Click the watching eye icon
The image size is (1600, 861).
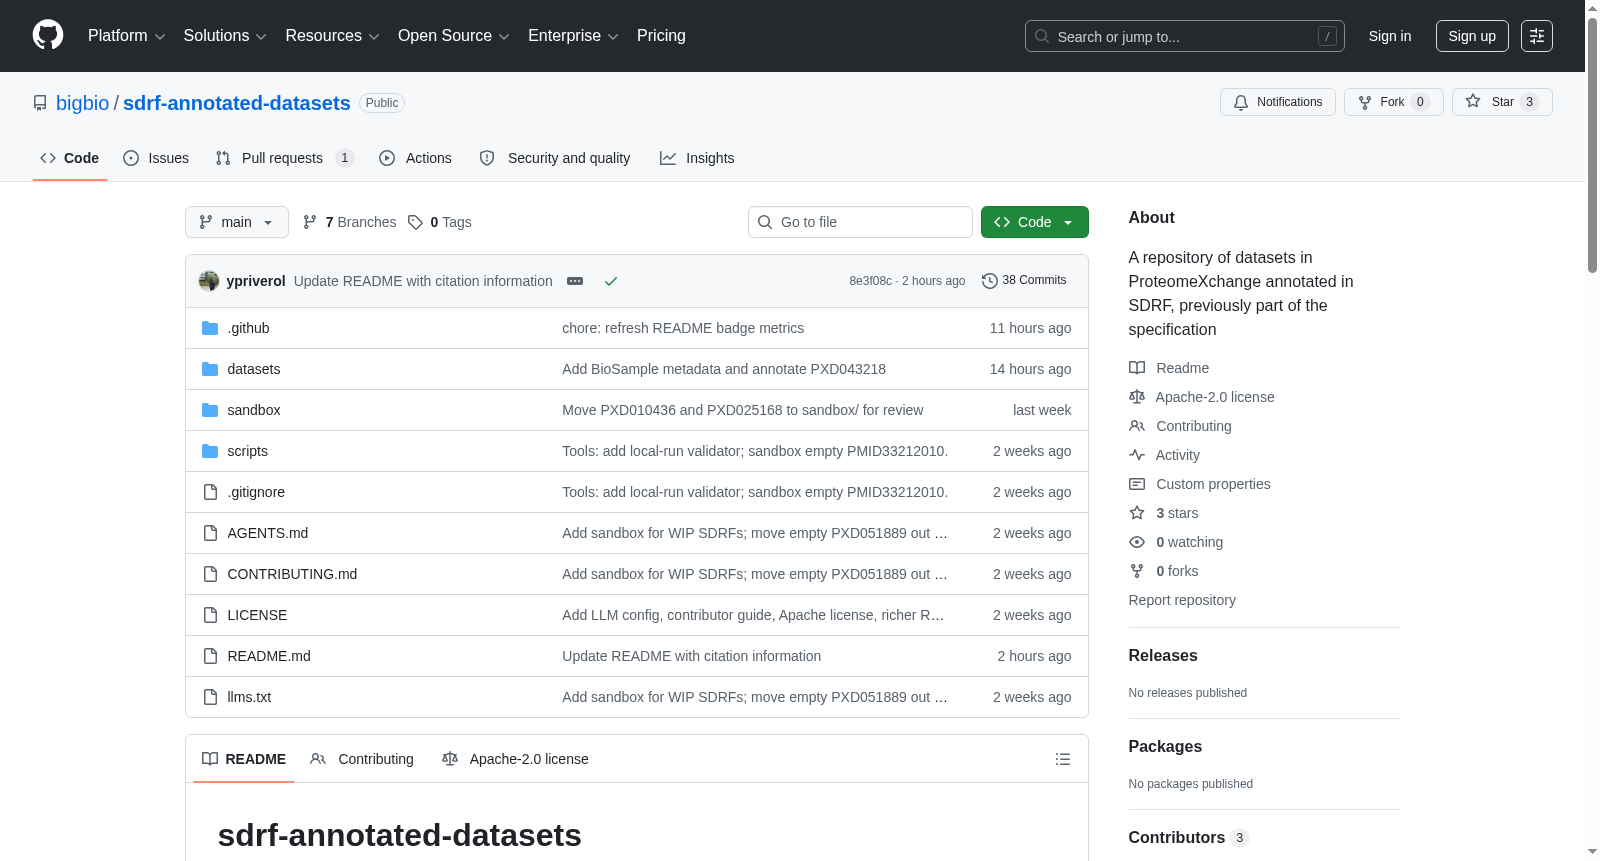tap(1137, 542)
